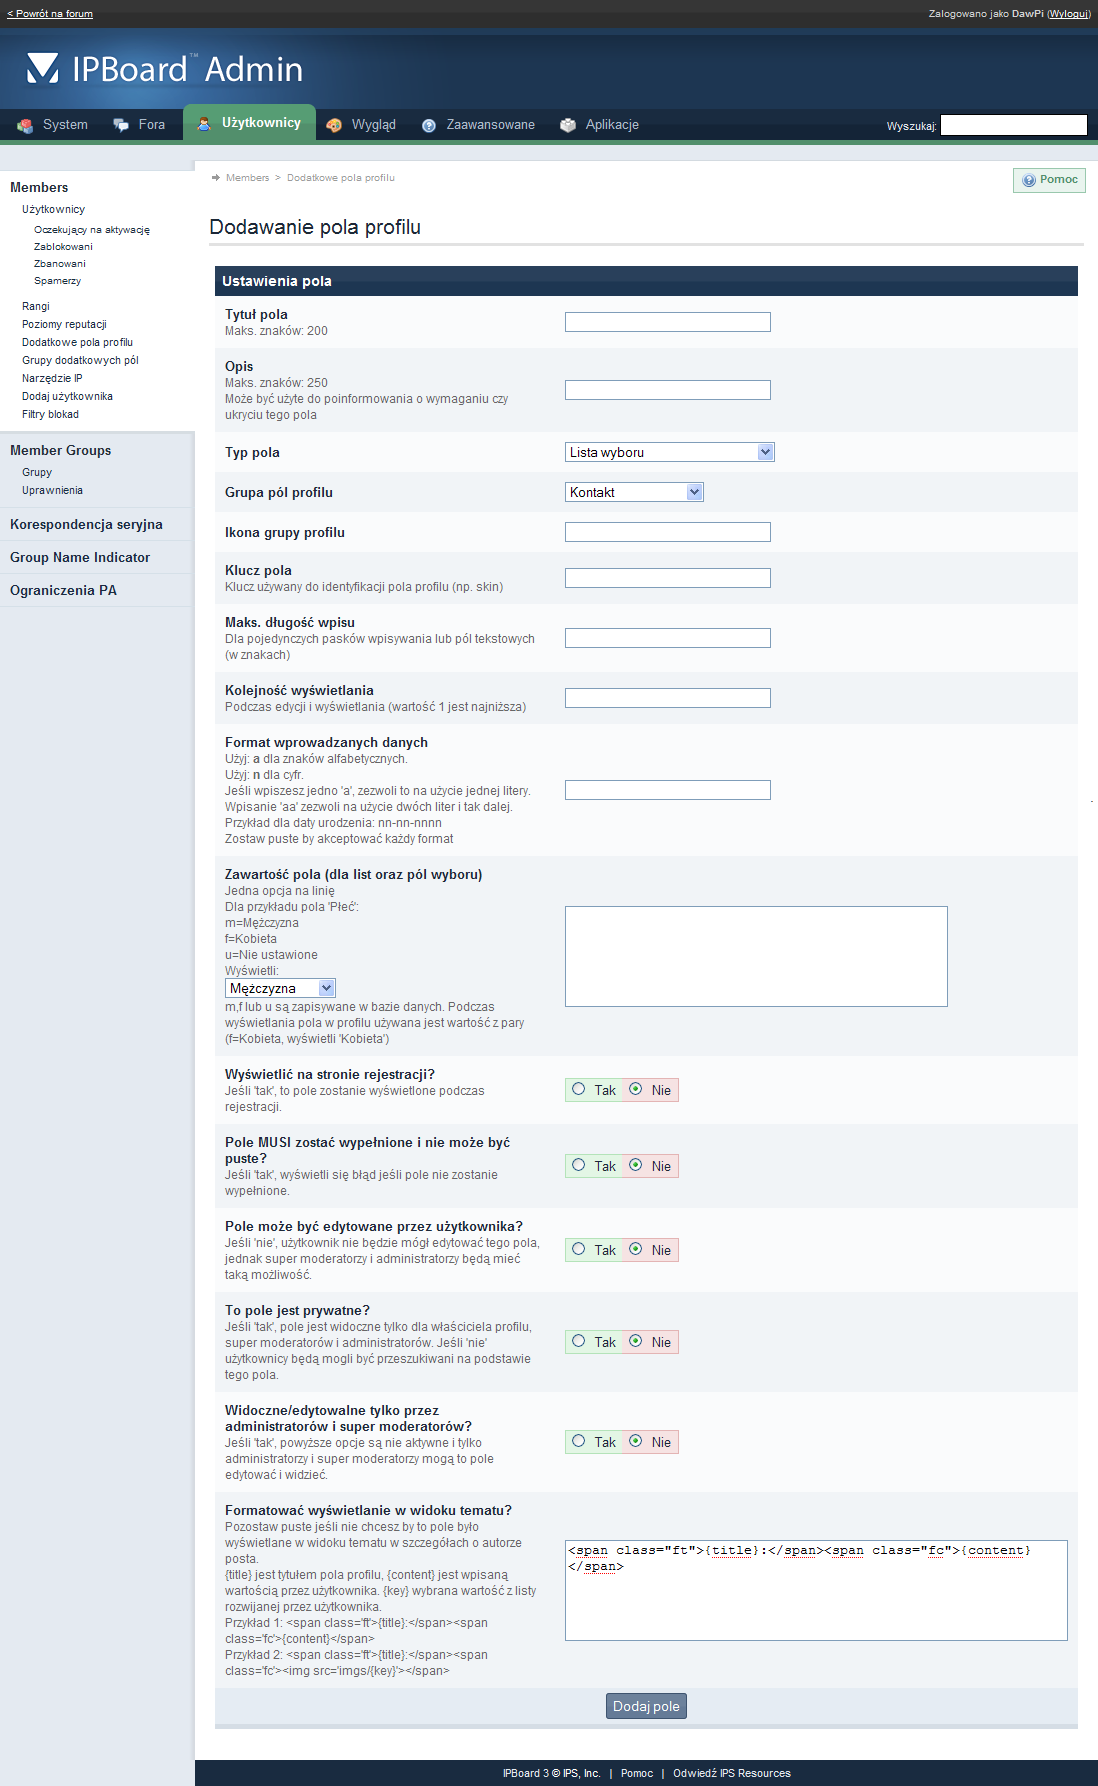Click the Tytuł pola text field

[667, 322]
